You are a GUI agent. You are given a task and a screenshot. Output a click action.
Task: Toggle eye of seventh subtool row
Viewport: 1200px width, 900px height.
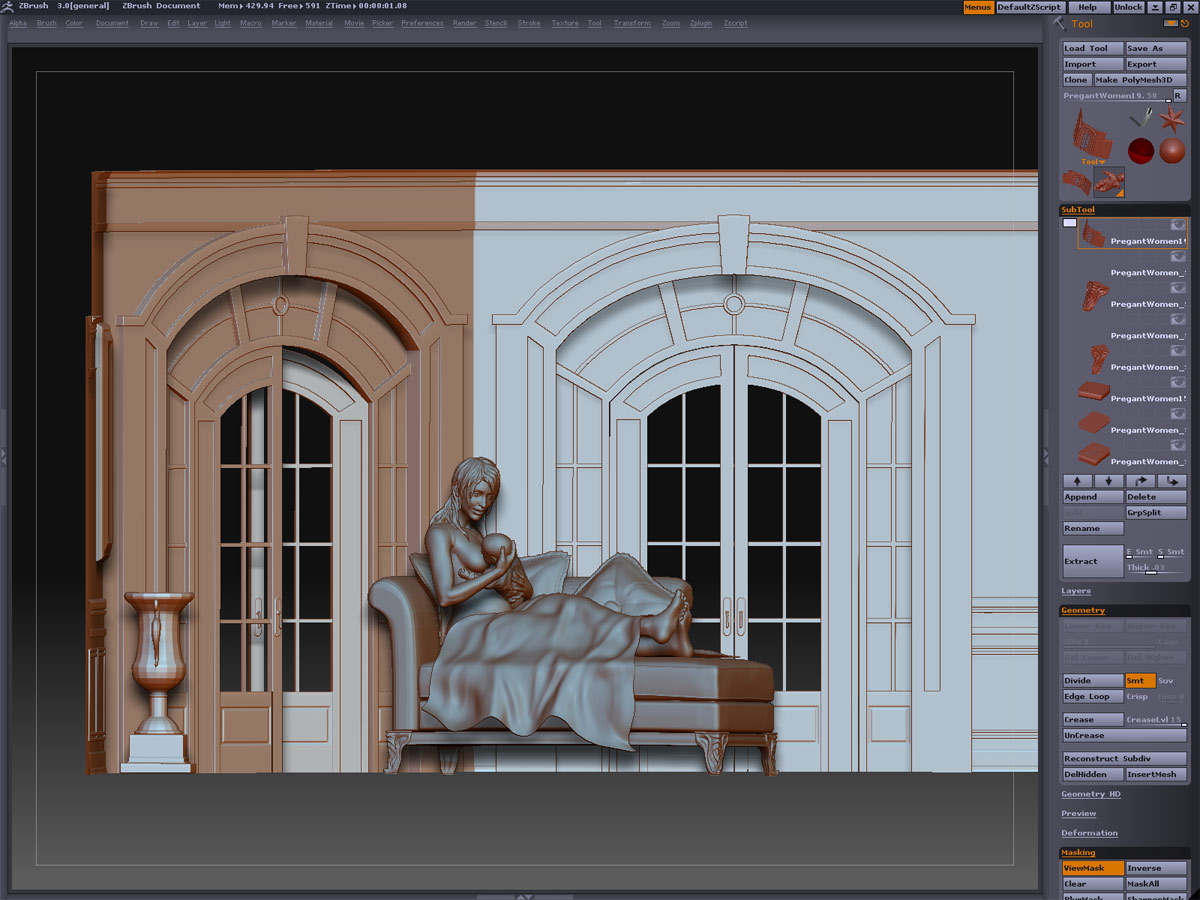click(1178, 414)
